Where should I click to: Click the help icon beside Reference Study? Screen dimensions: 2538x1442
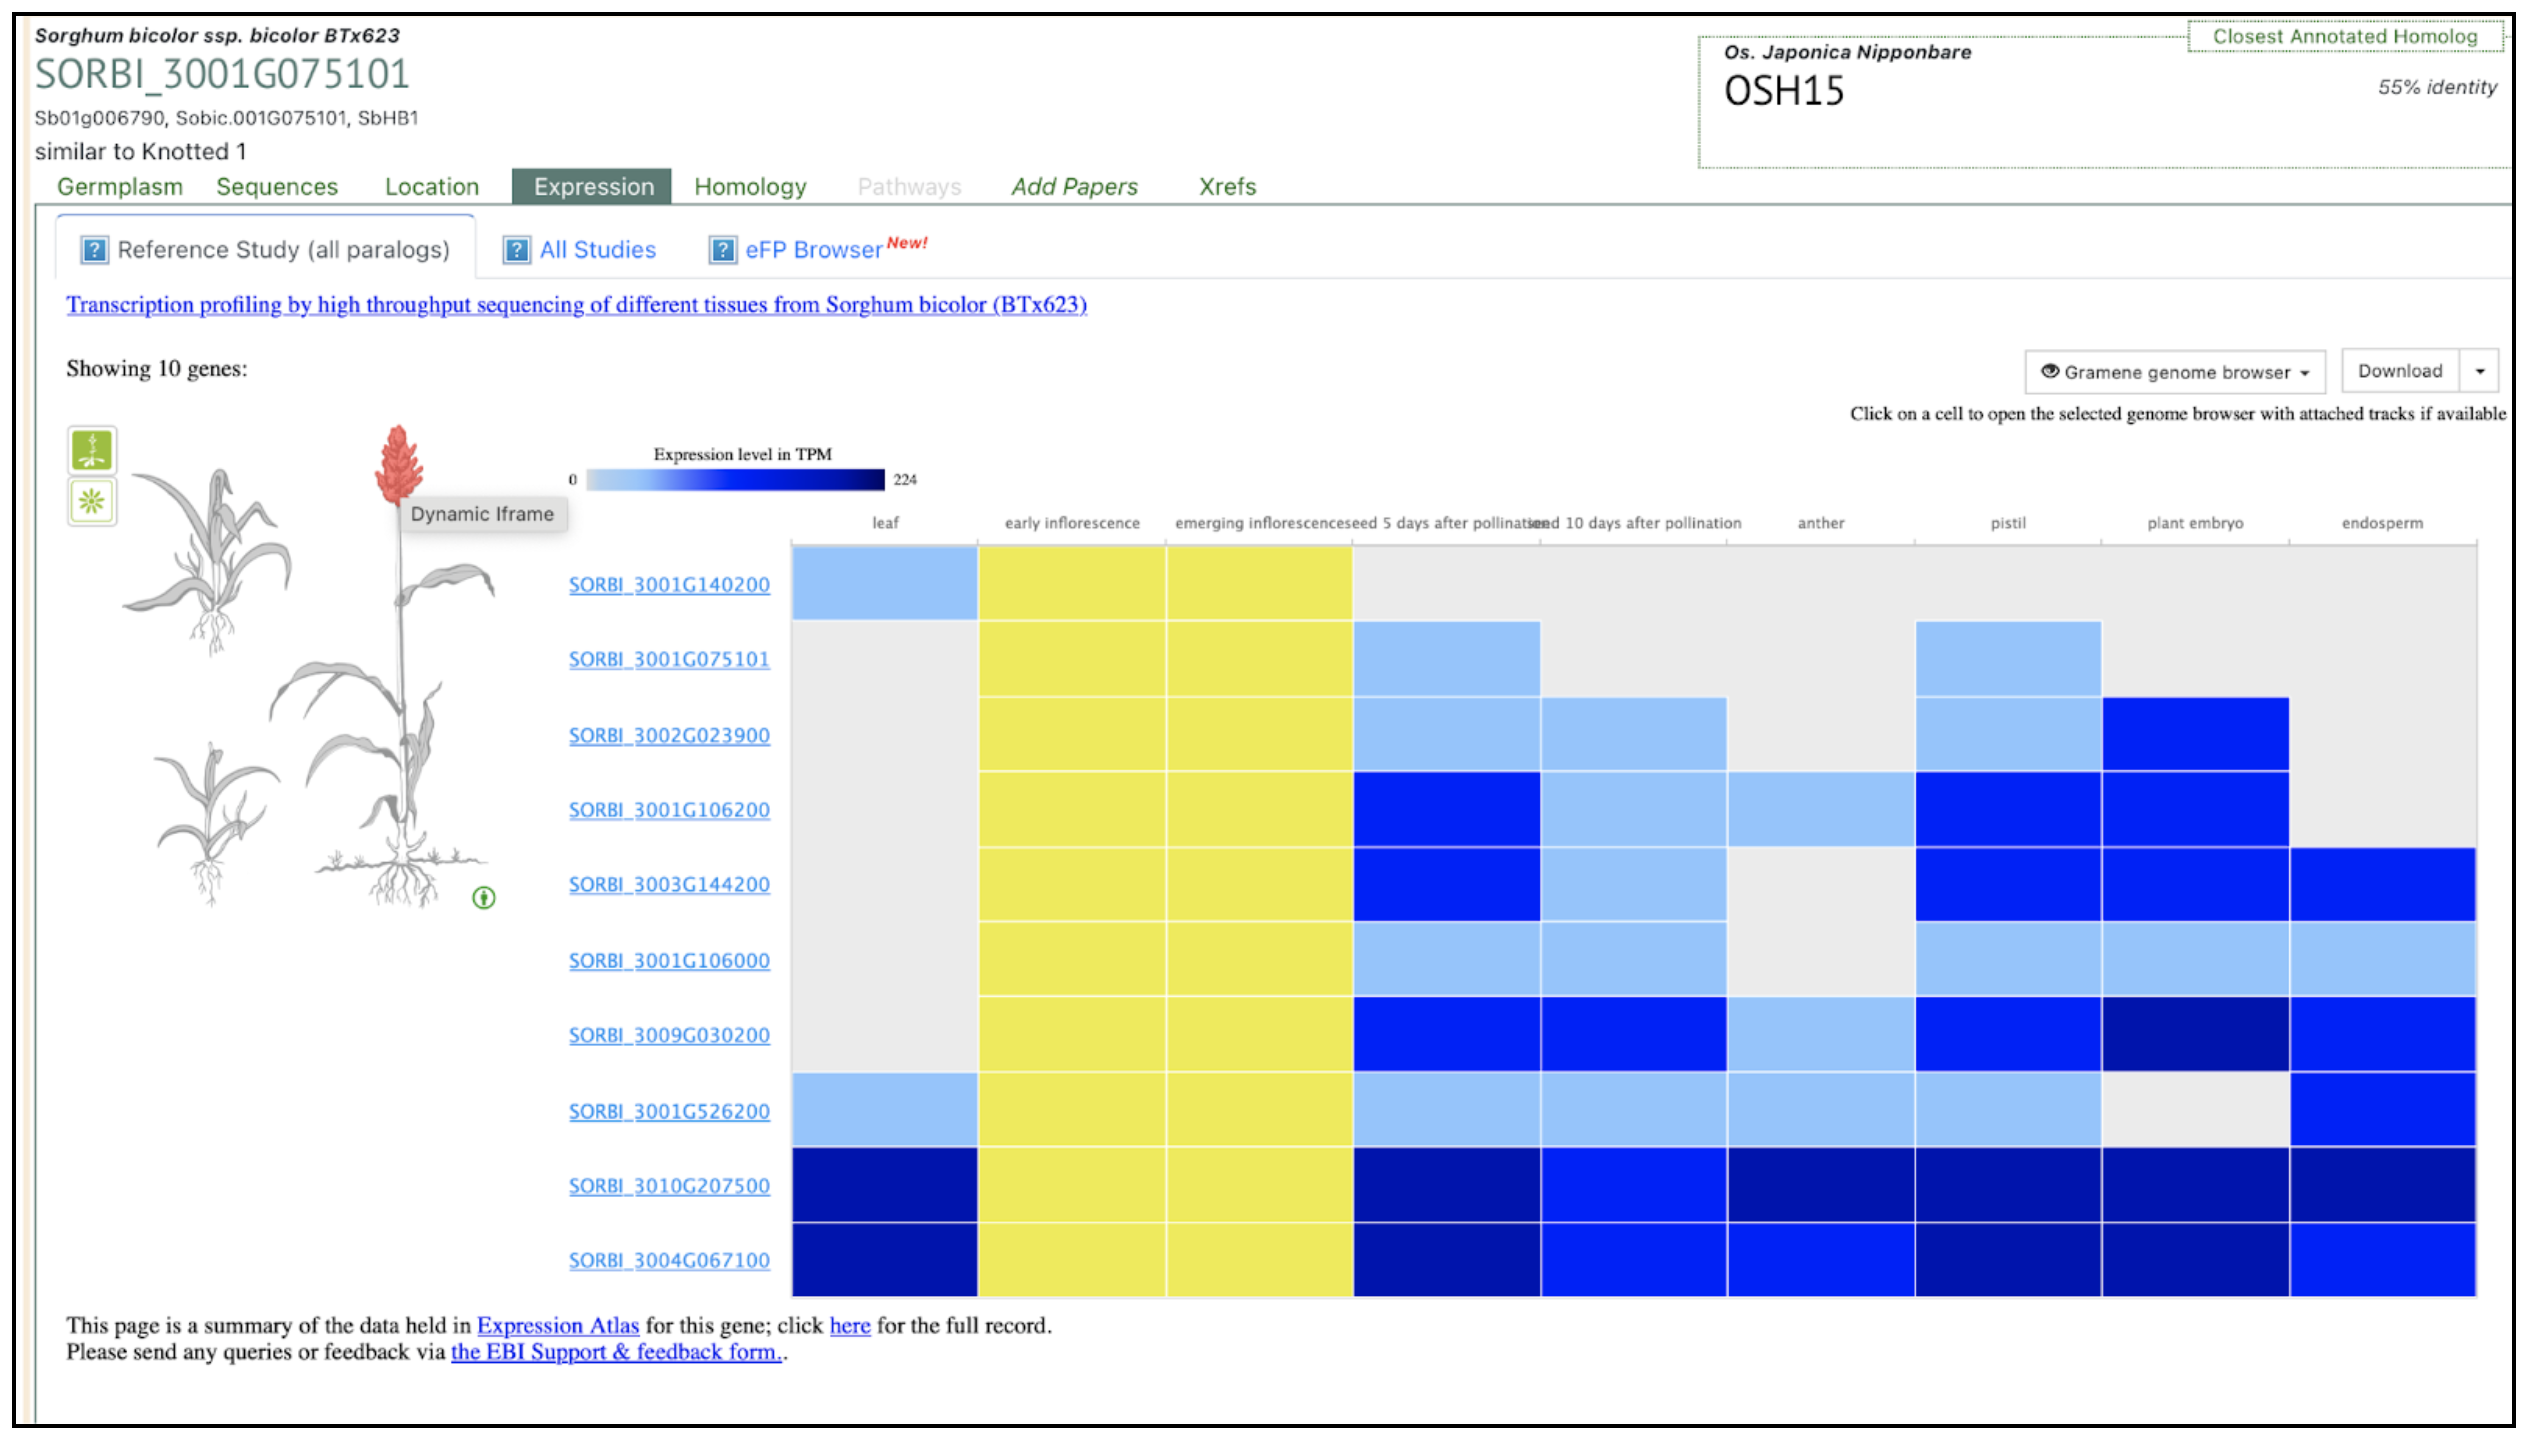tap(94, 250)
